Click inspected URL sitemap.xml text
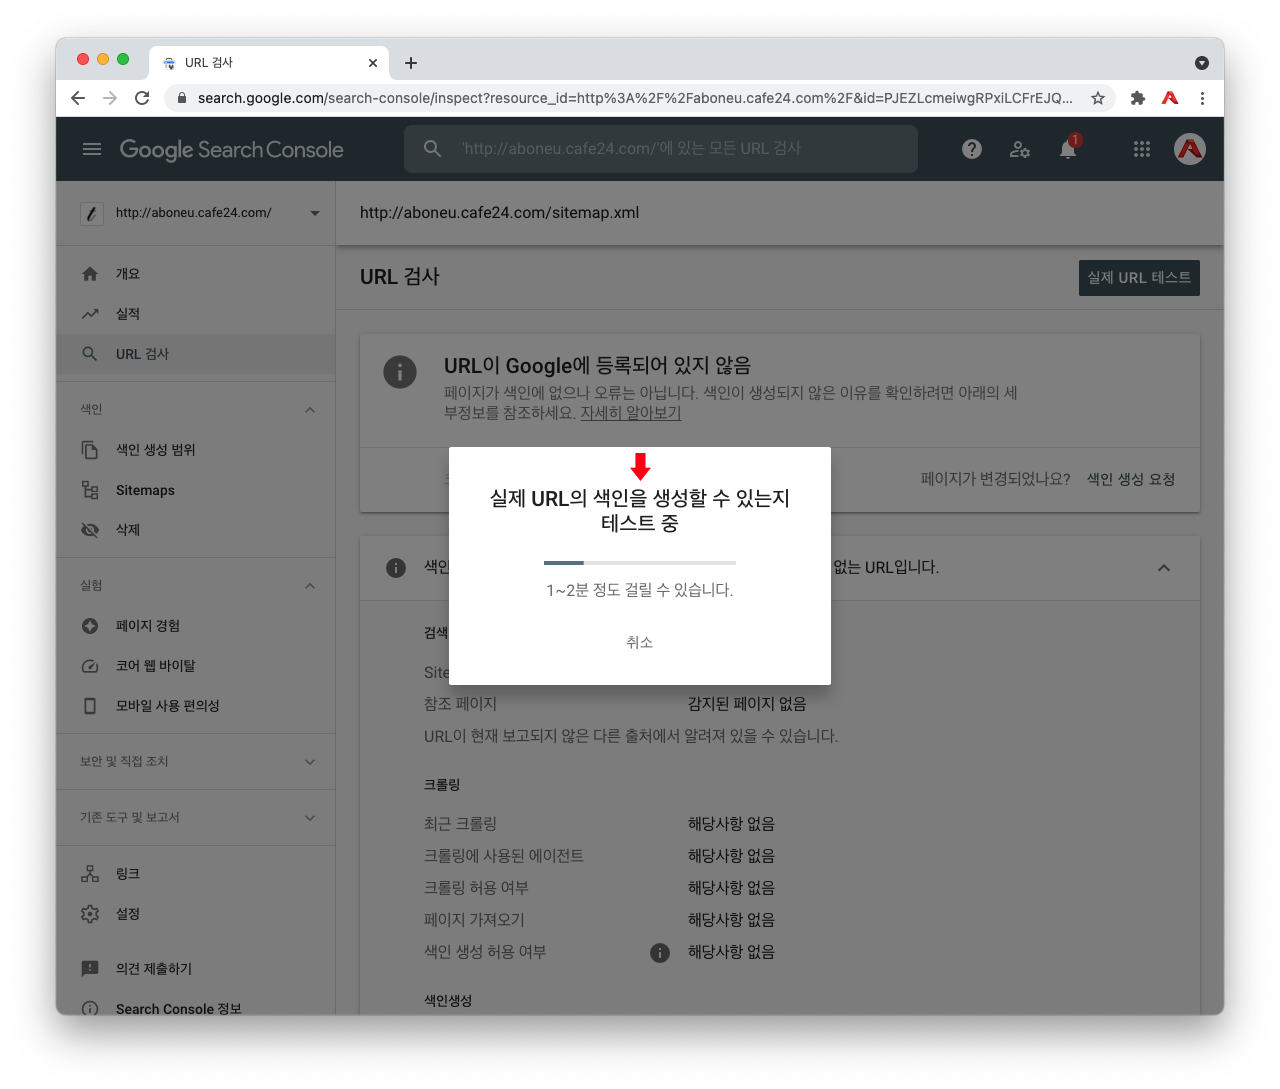 [x=499, y=213]
